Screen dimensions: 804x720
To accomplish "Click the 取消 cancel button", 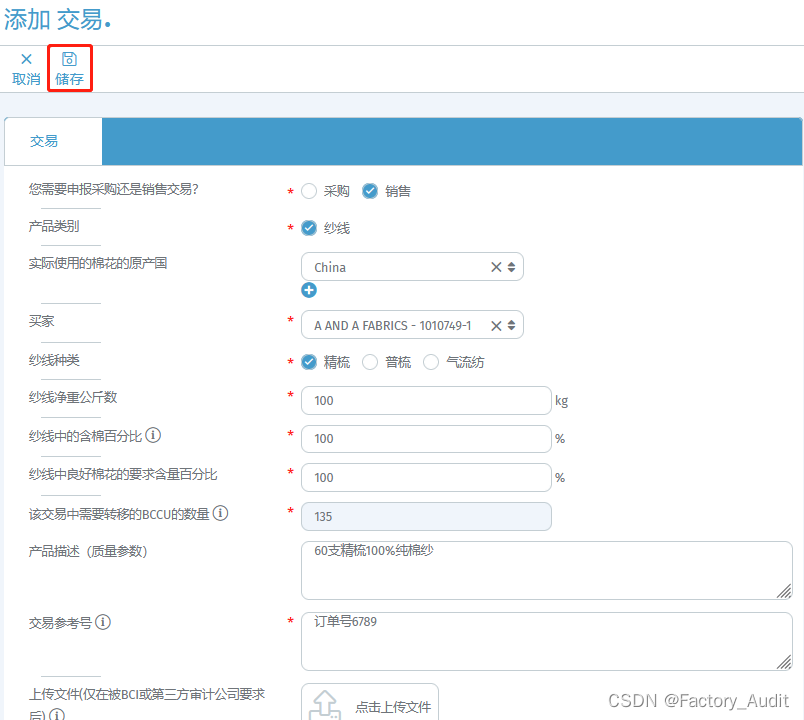I will 25,77.
